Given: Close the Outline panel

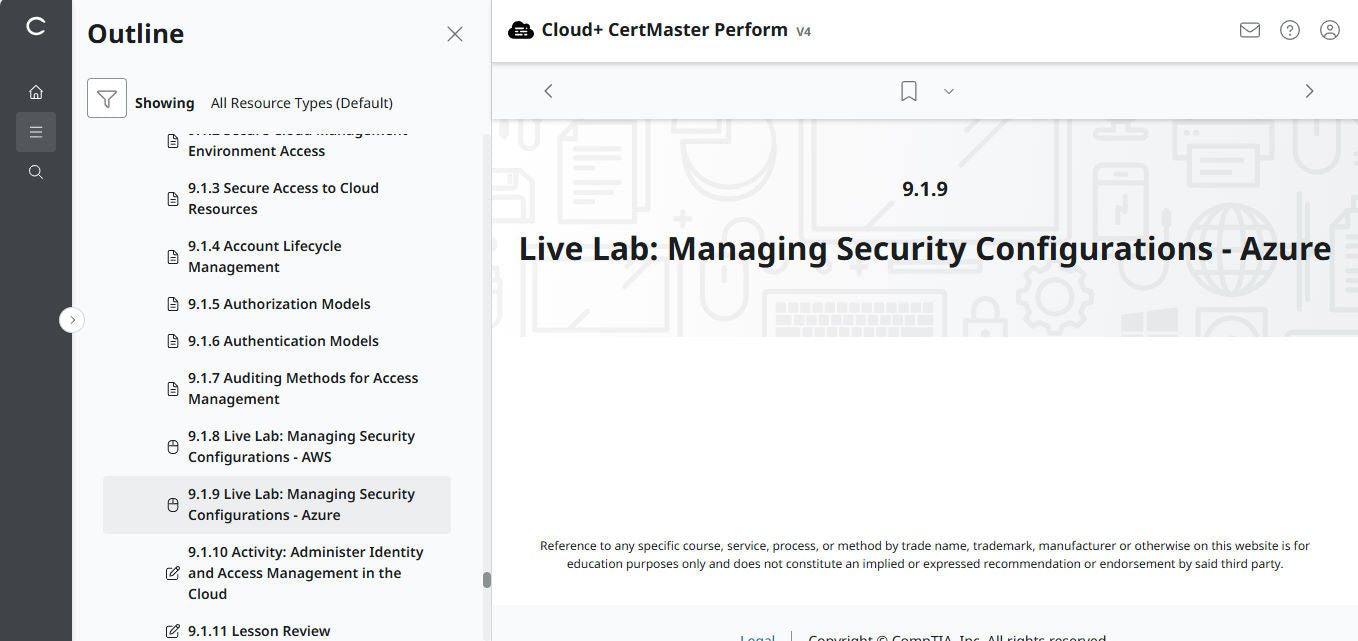Looking at the screenshot, I should click(x=455, y=33).
